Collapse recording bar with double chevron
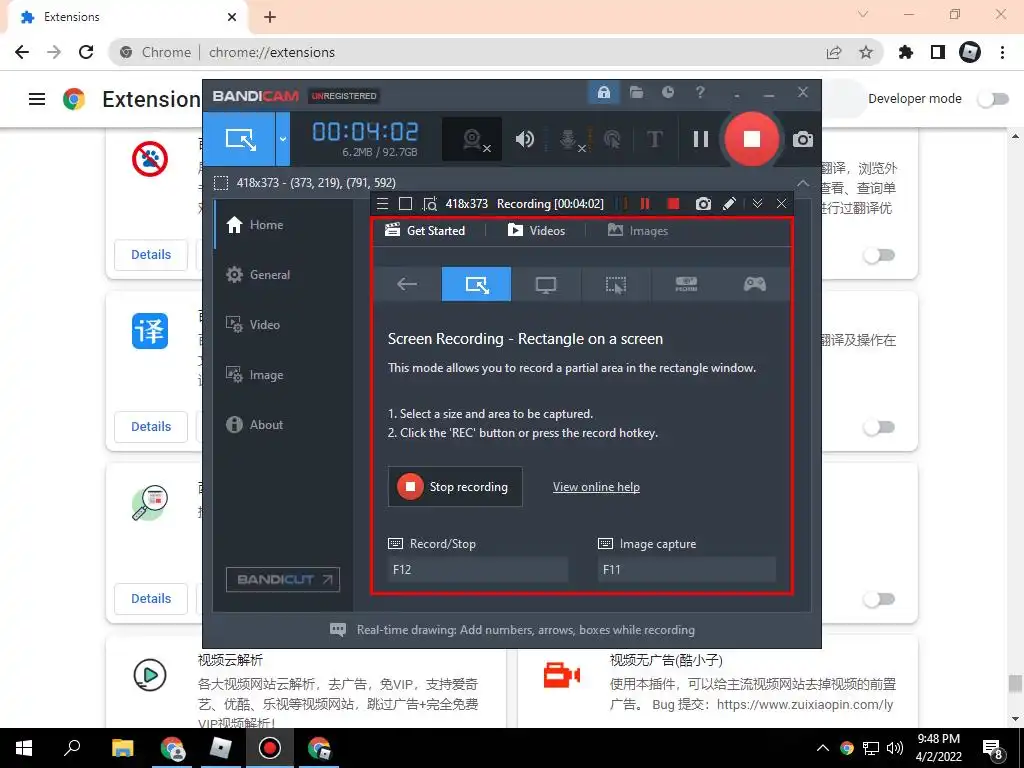1024x768 pixels. click(758, 204)
